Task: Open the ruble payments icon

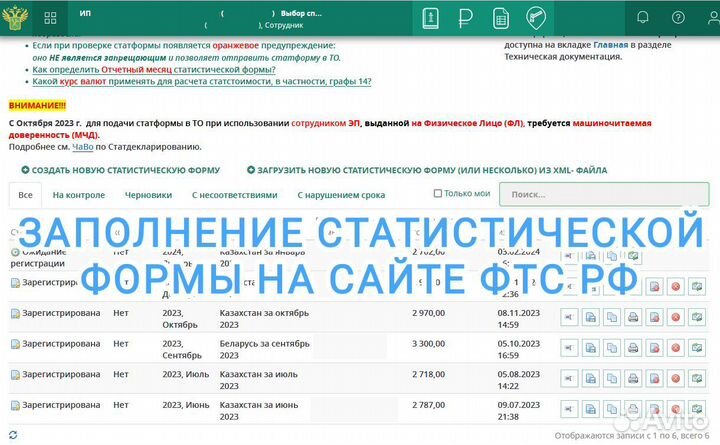Action: (465, 19)
